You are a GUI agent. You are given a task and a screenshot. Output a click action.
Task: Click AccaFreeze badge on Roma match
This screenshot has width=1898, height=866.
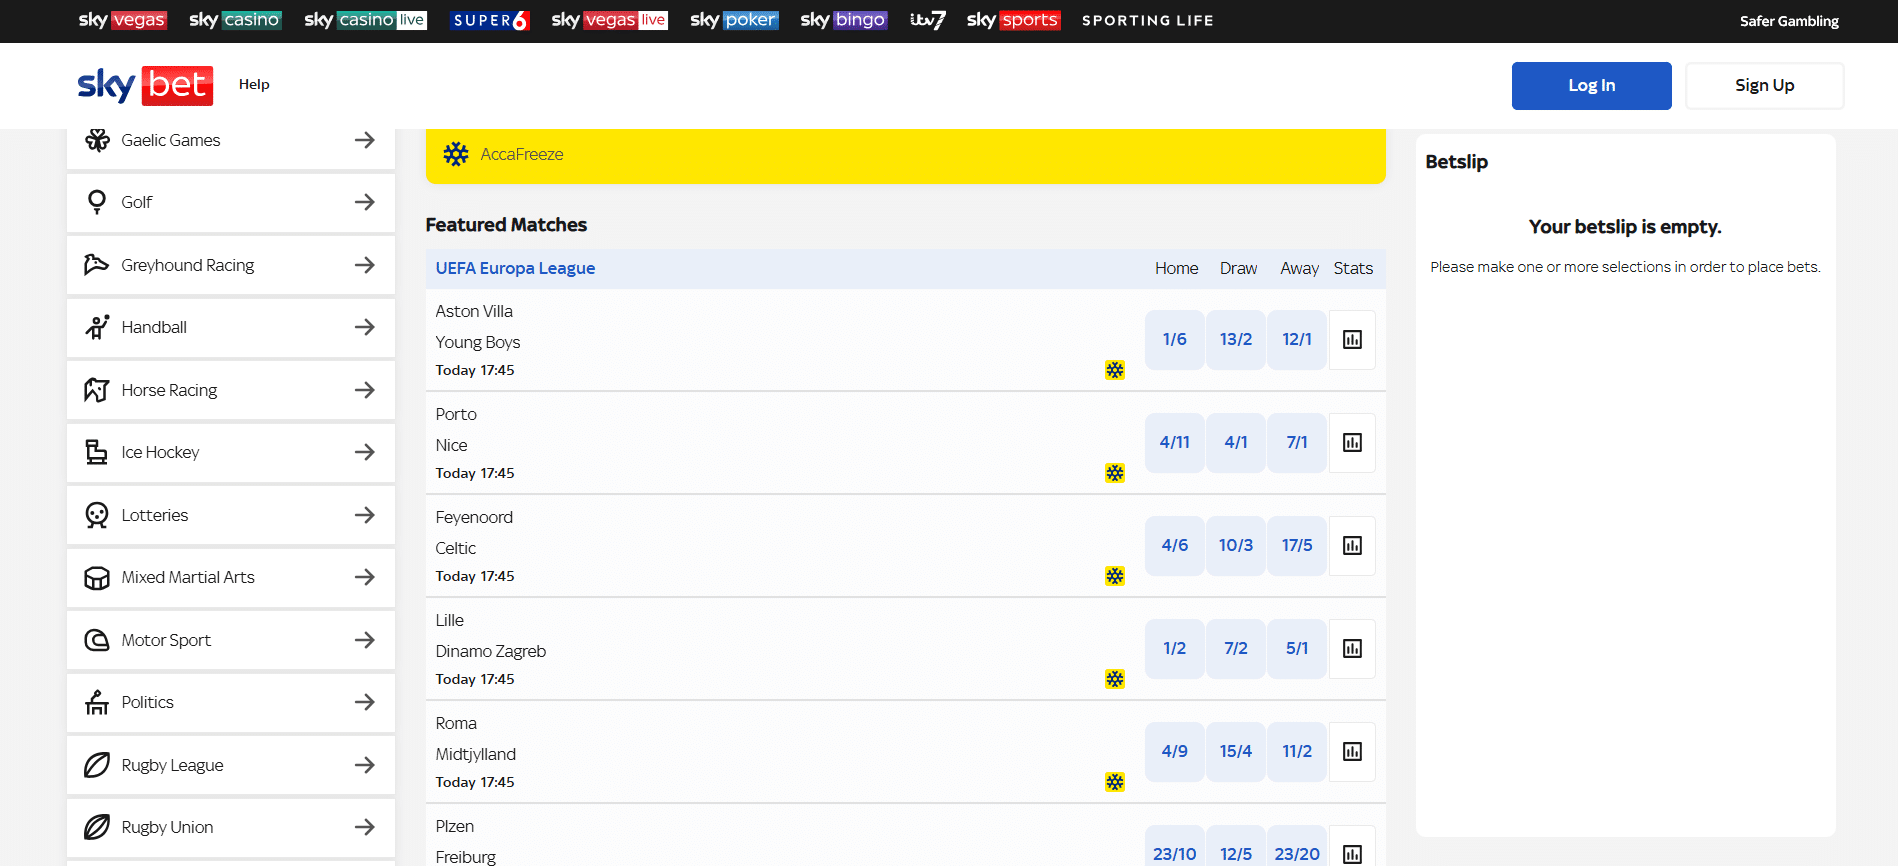pyautogui.click(x=1115, y=782)
